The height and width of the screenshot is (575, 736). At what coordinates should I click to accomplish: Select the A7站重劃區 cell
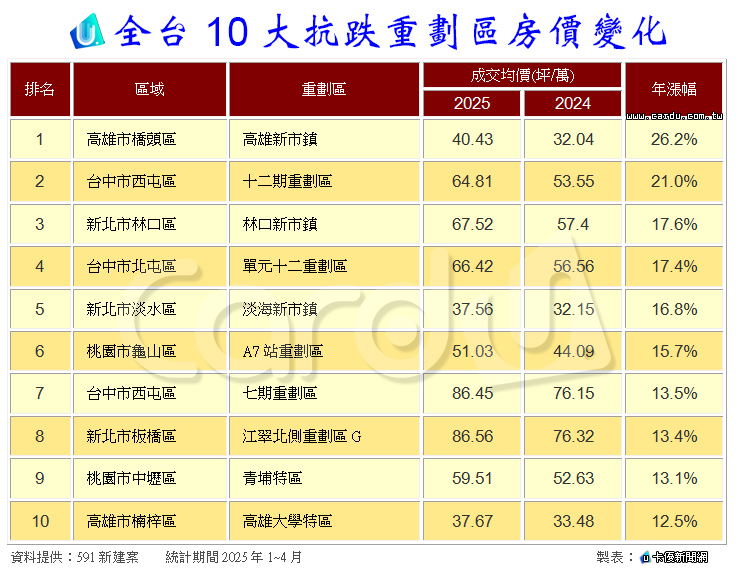tap(324, 351)
